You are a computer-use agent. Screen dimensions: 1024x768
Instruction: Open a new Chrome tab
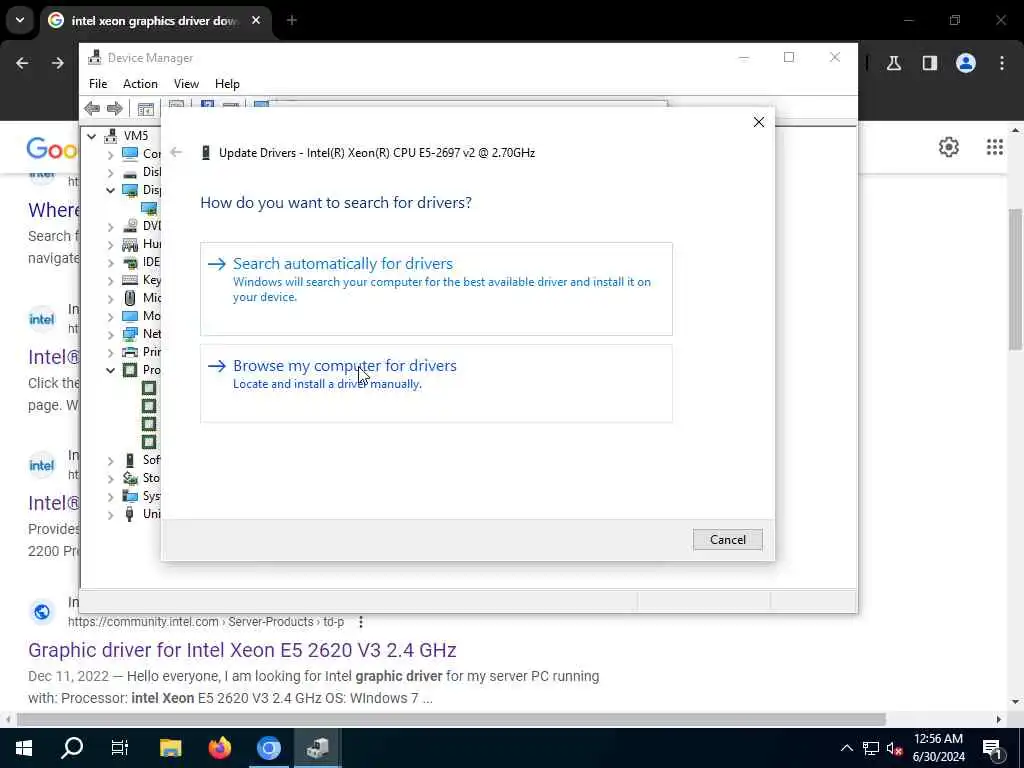[292, 21]
